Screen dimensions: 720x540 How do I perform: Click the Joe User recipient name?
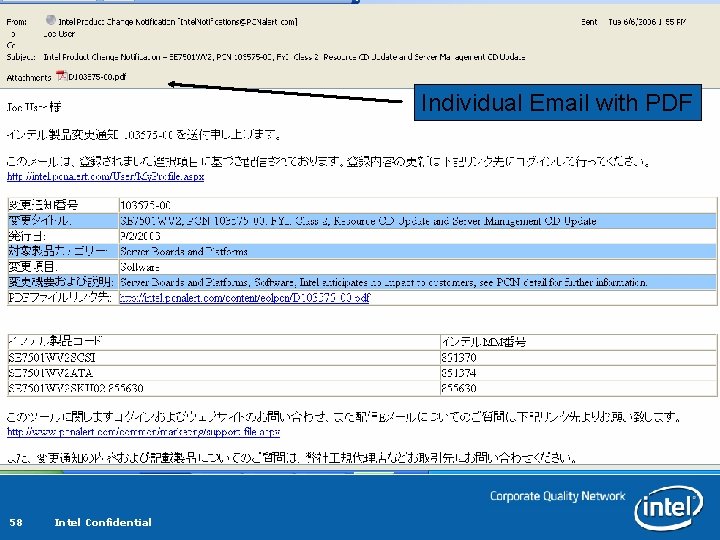(x=59, y=34)
